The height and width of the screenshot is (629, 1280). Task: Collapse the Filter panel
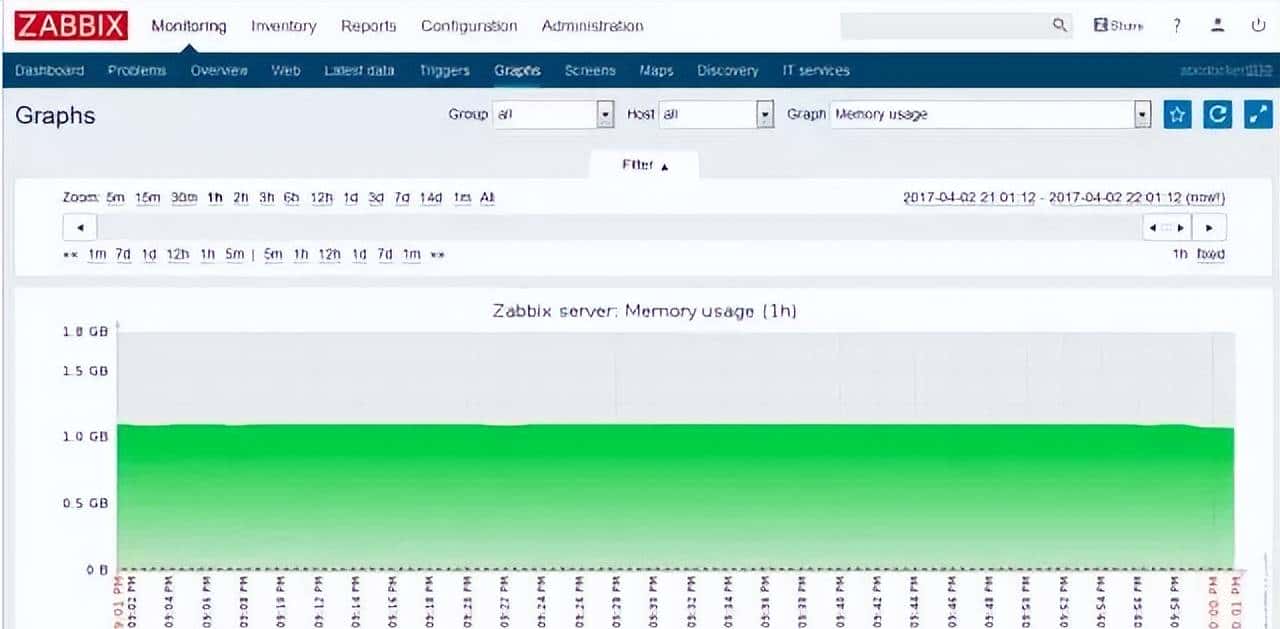click(645, 165)
